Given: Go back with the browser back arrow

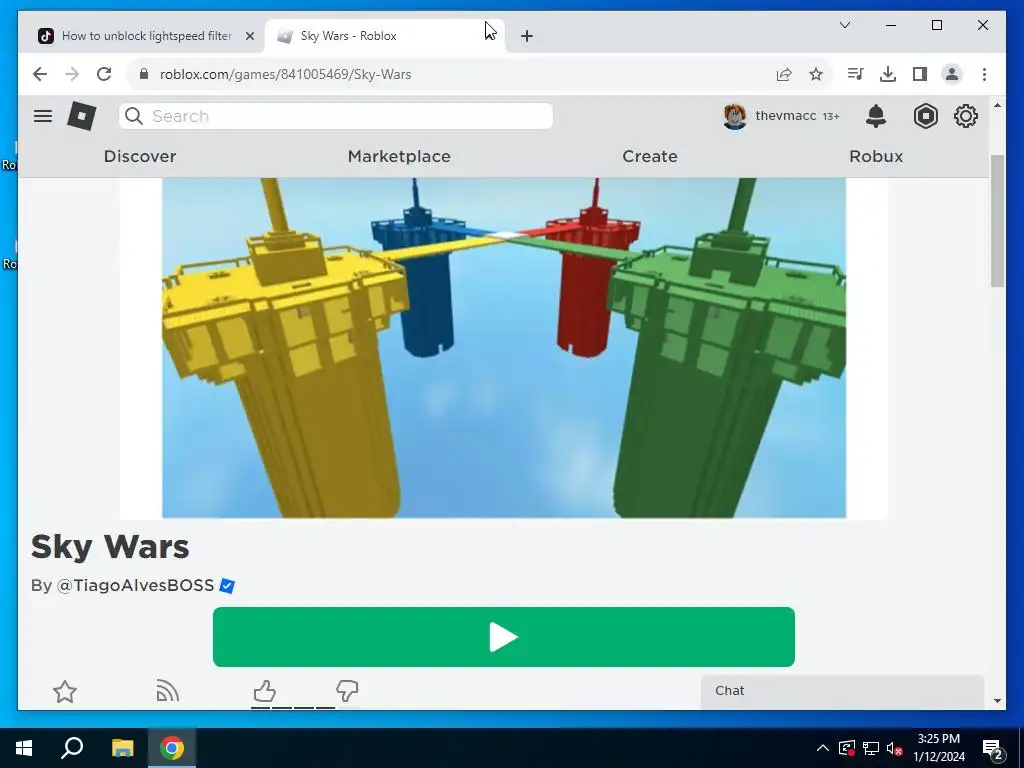Looking at the screenshot, I should coord(40,74).
